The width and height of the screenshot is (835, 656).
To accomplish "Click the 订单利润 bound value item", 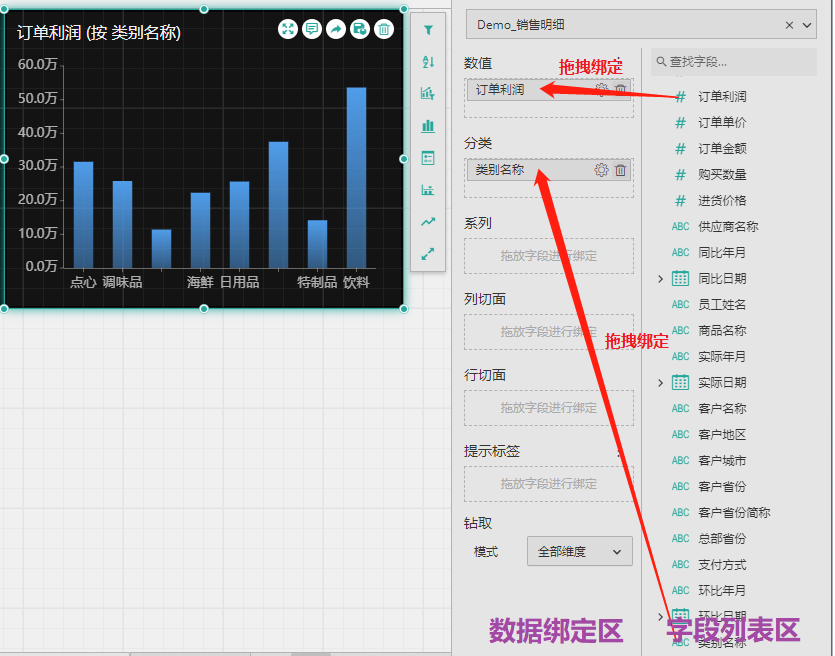I will click(x=549, y=90).
